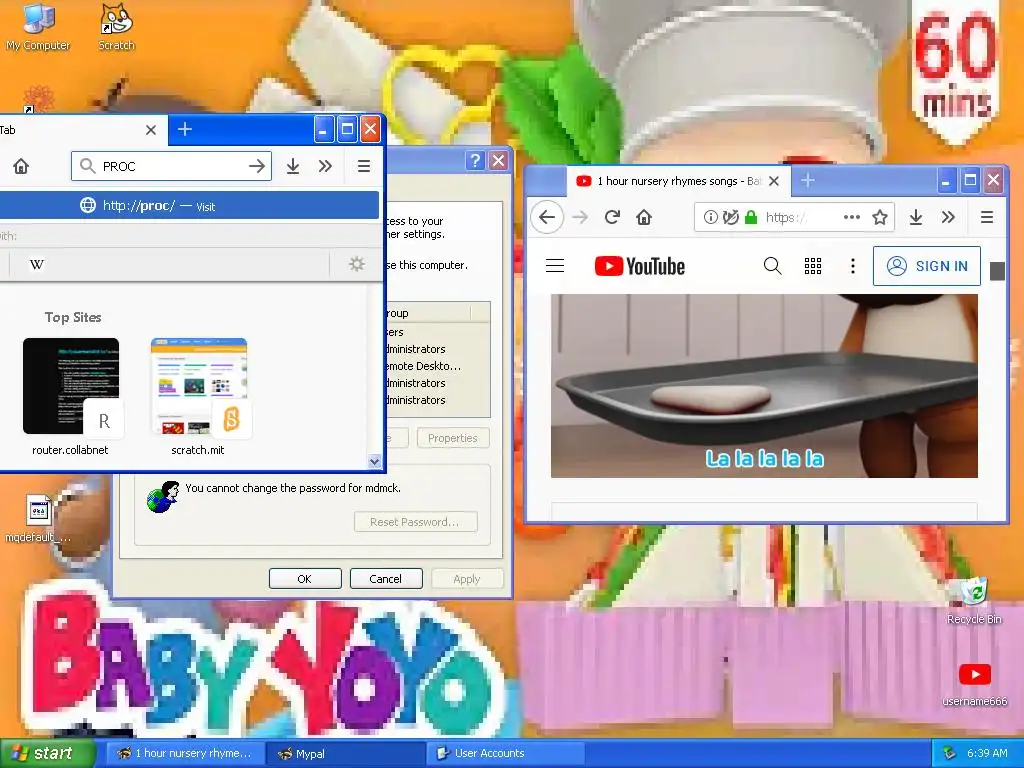The image size is (1024, 768).
Task: Open the Scratch desktop shortcut
Action: (116, 26)
